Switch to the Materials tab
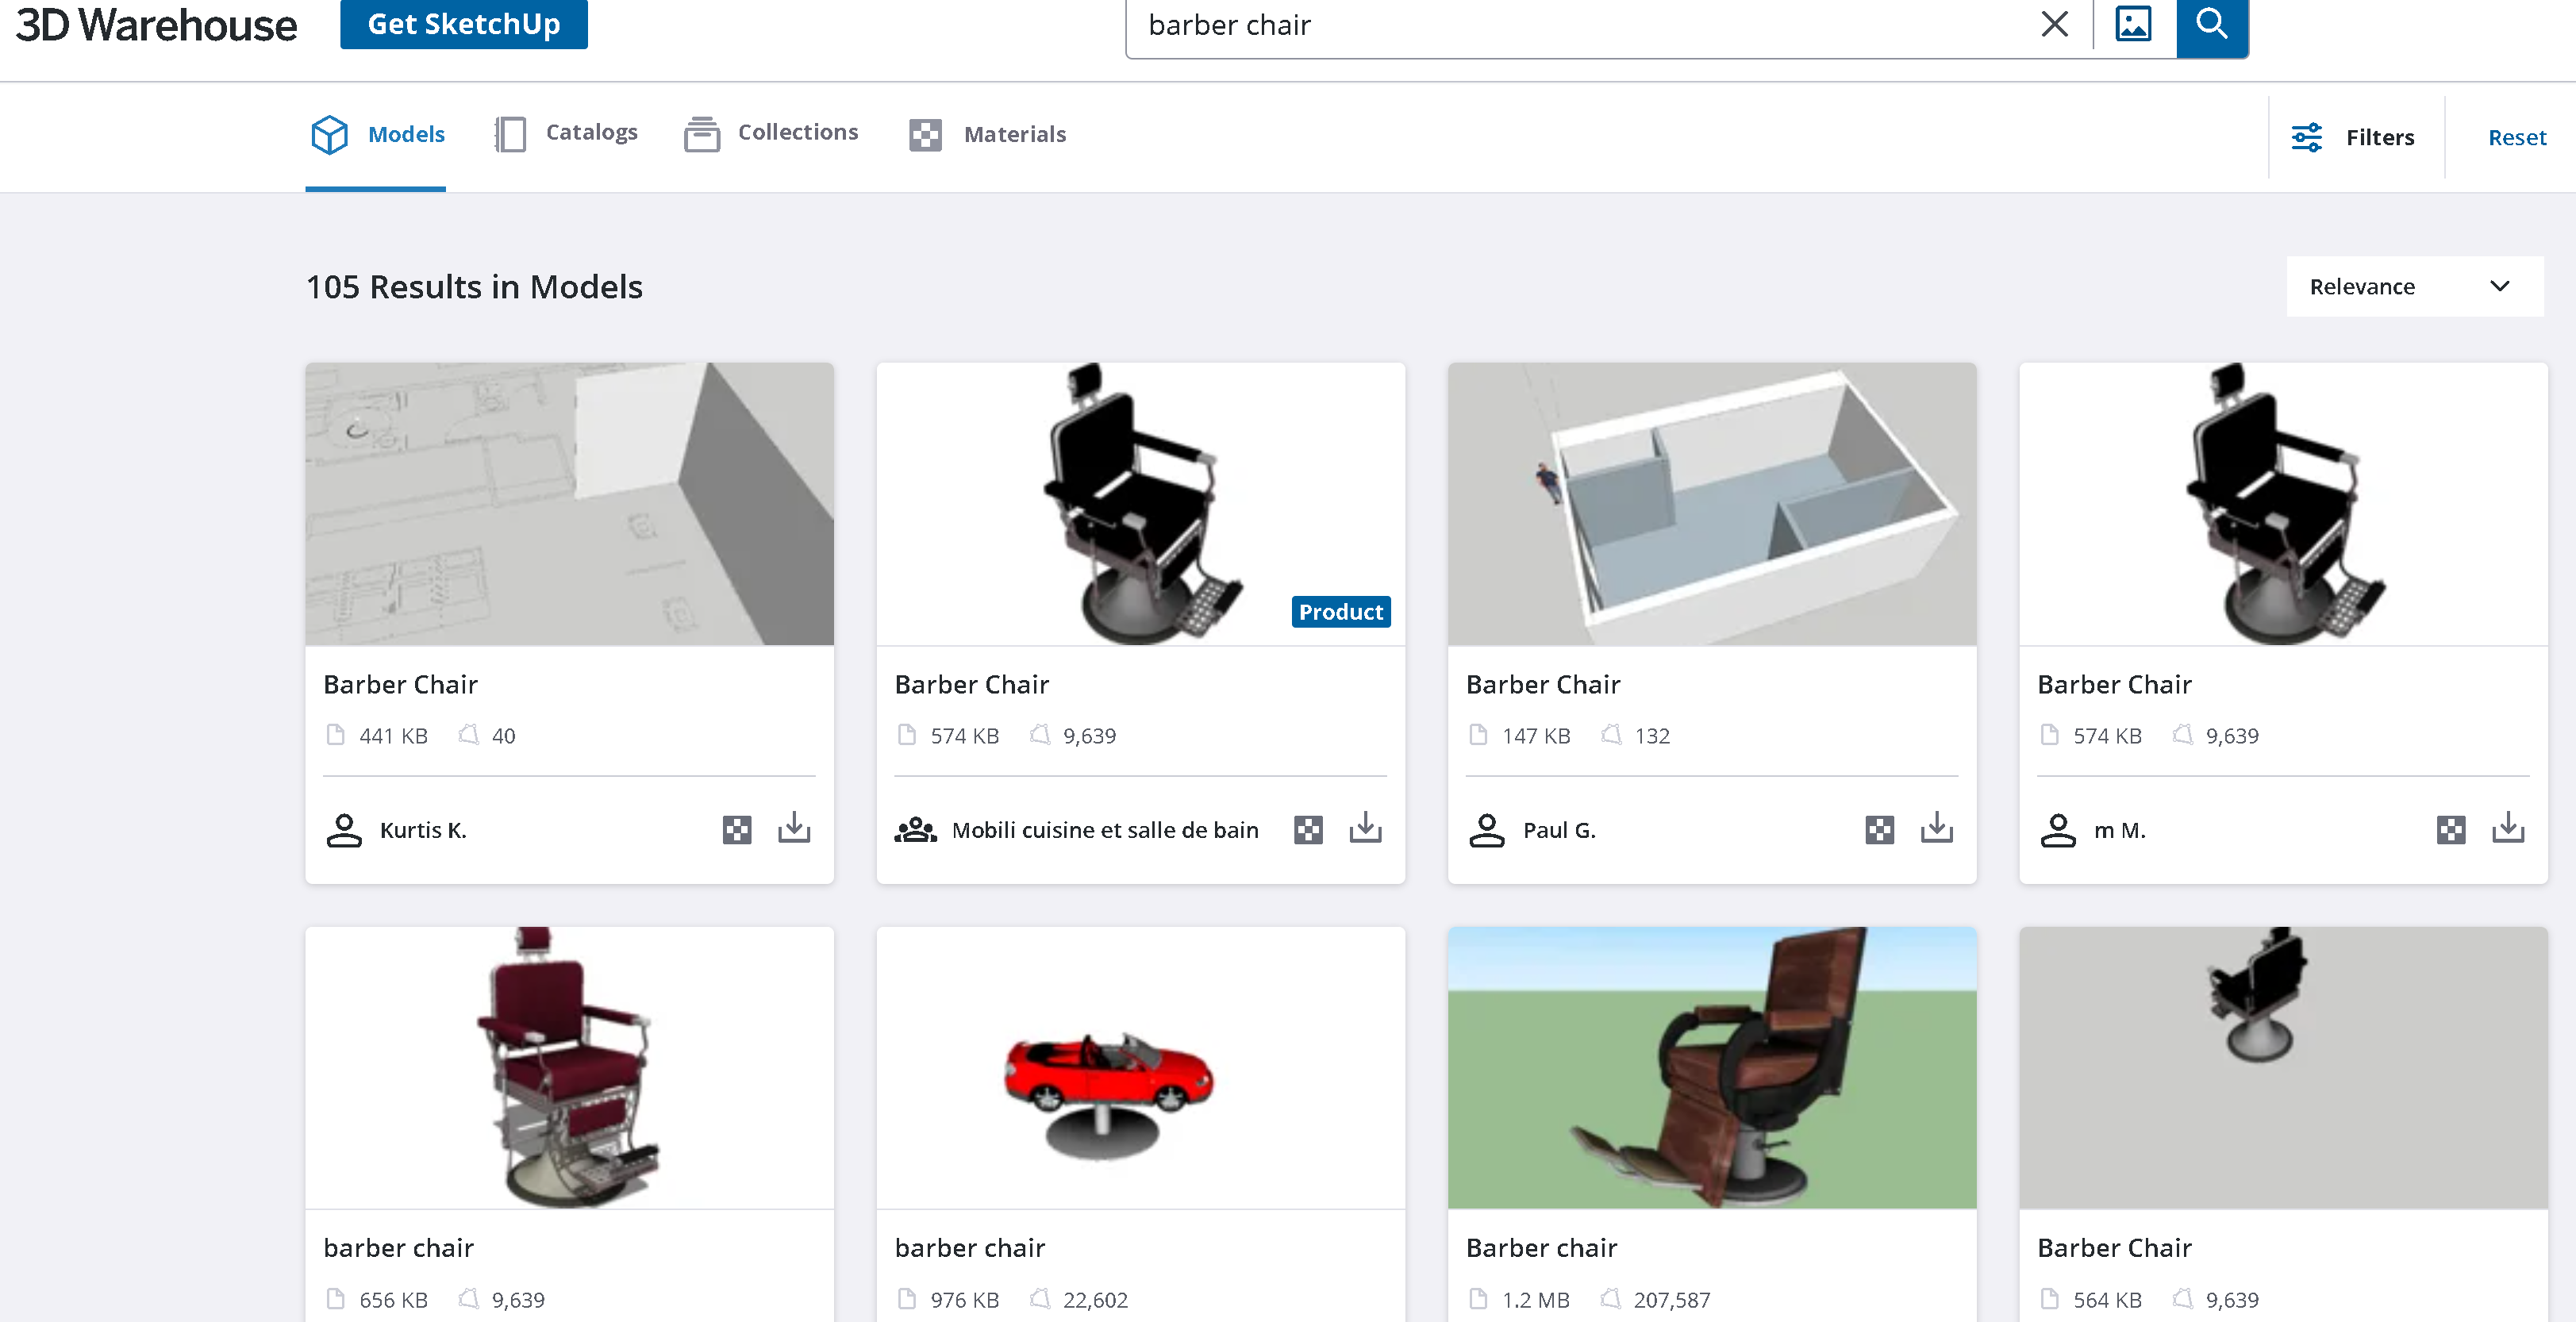 [987, 135]
